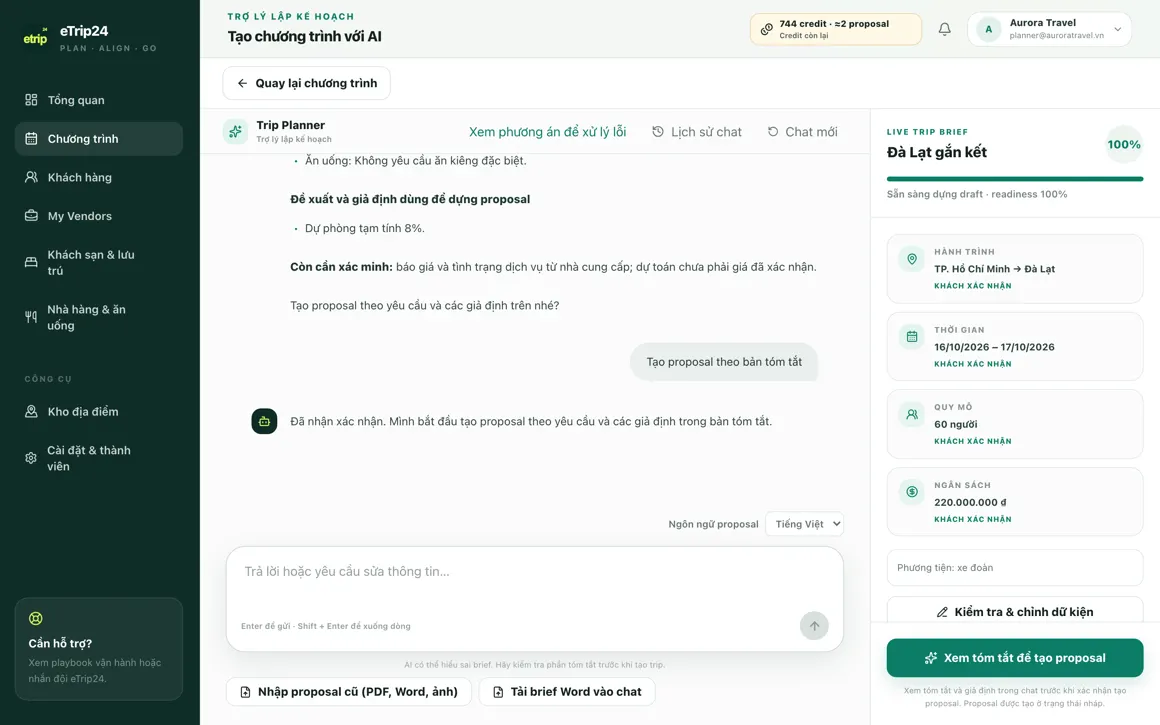The height and width of the screenshot is (725, 1160).
Task: Click the 'Tạo proposal theo bản tóm tắt' message
Action: pos(724,362)
